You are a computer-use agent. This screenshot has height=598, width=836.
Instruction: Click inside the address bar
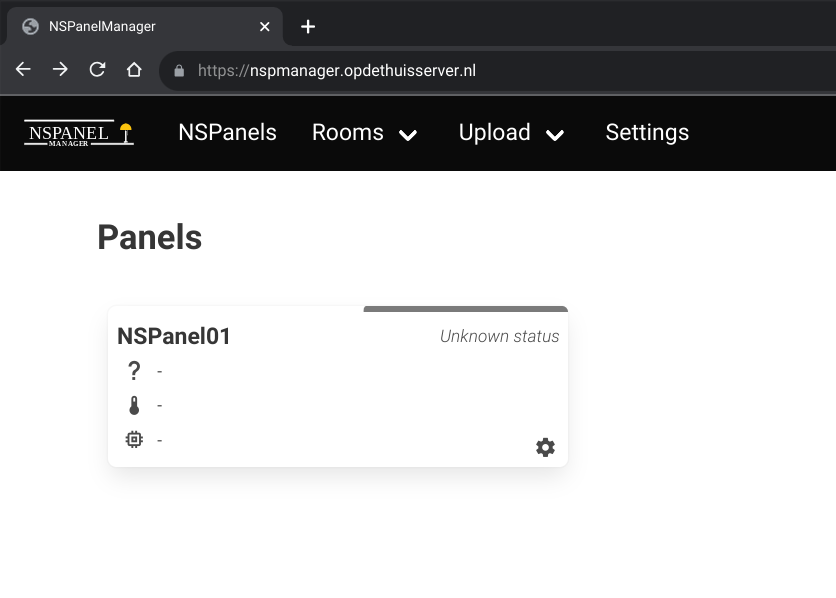pos(400,71)
